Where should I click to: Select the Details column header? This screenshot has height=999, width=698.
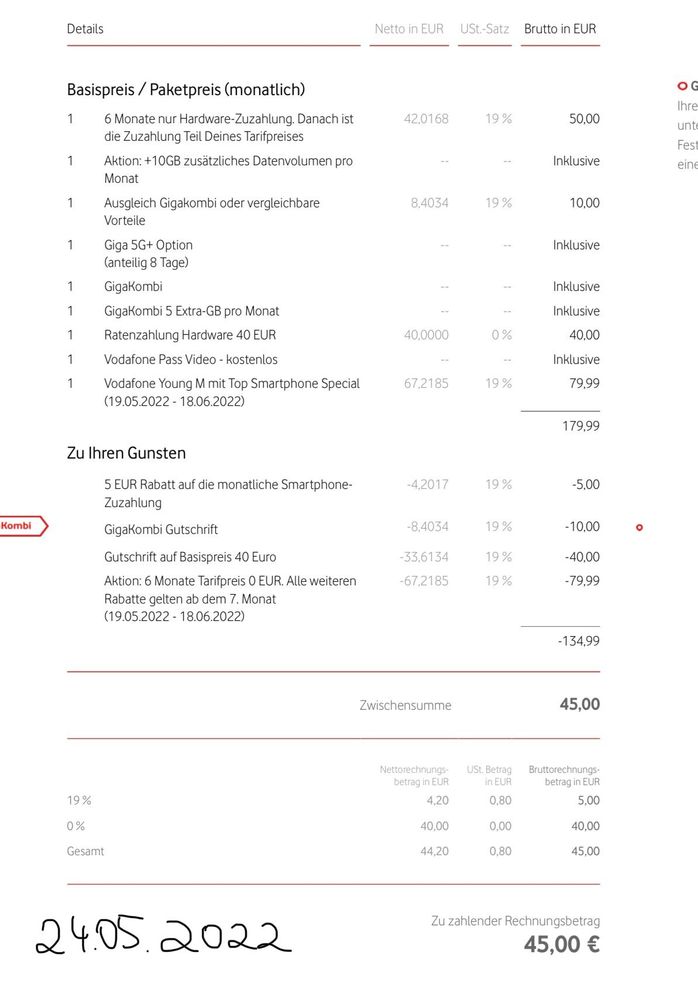(85, 29)
